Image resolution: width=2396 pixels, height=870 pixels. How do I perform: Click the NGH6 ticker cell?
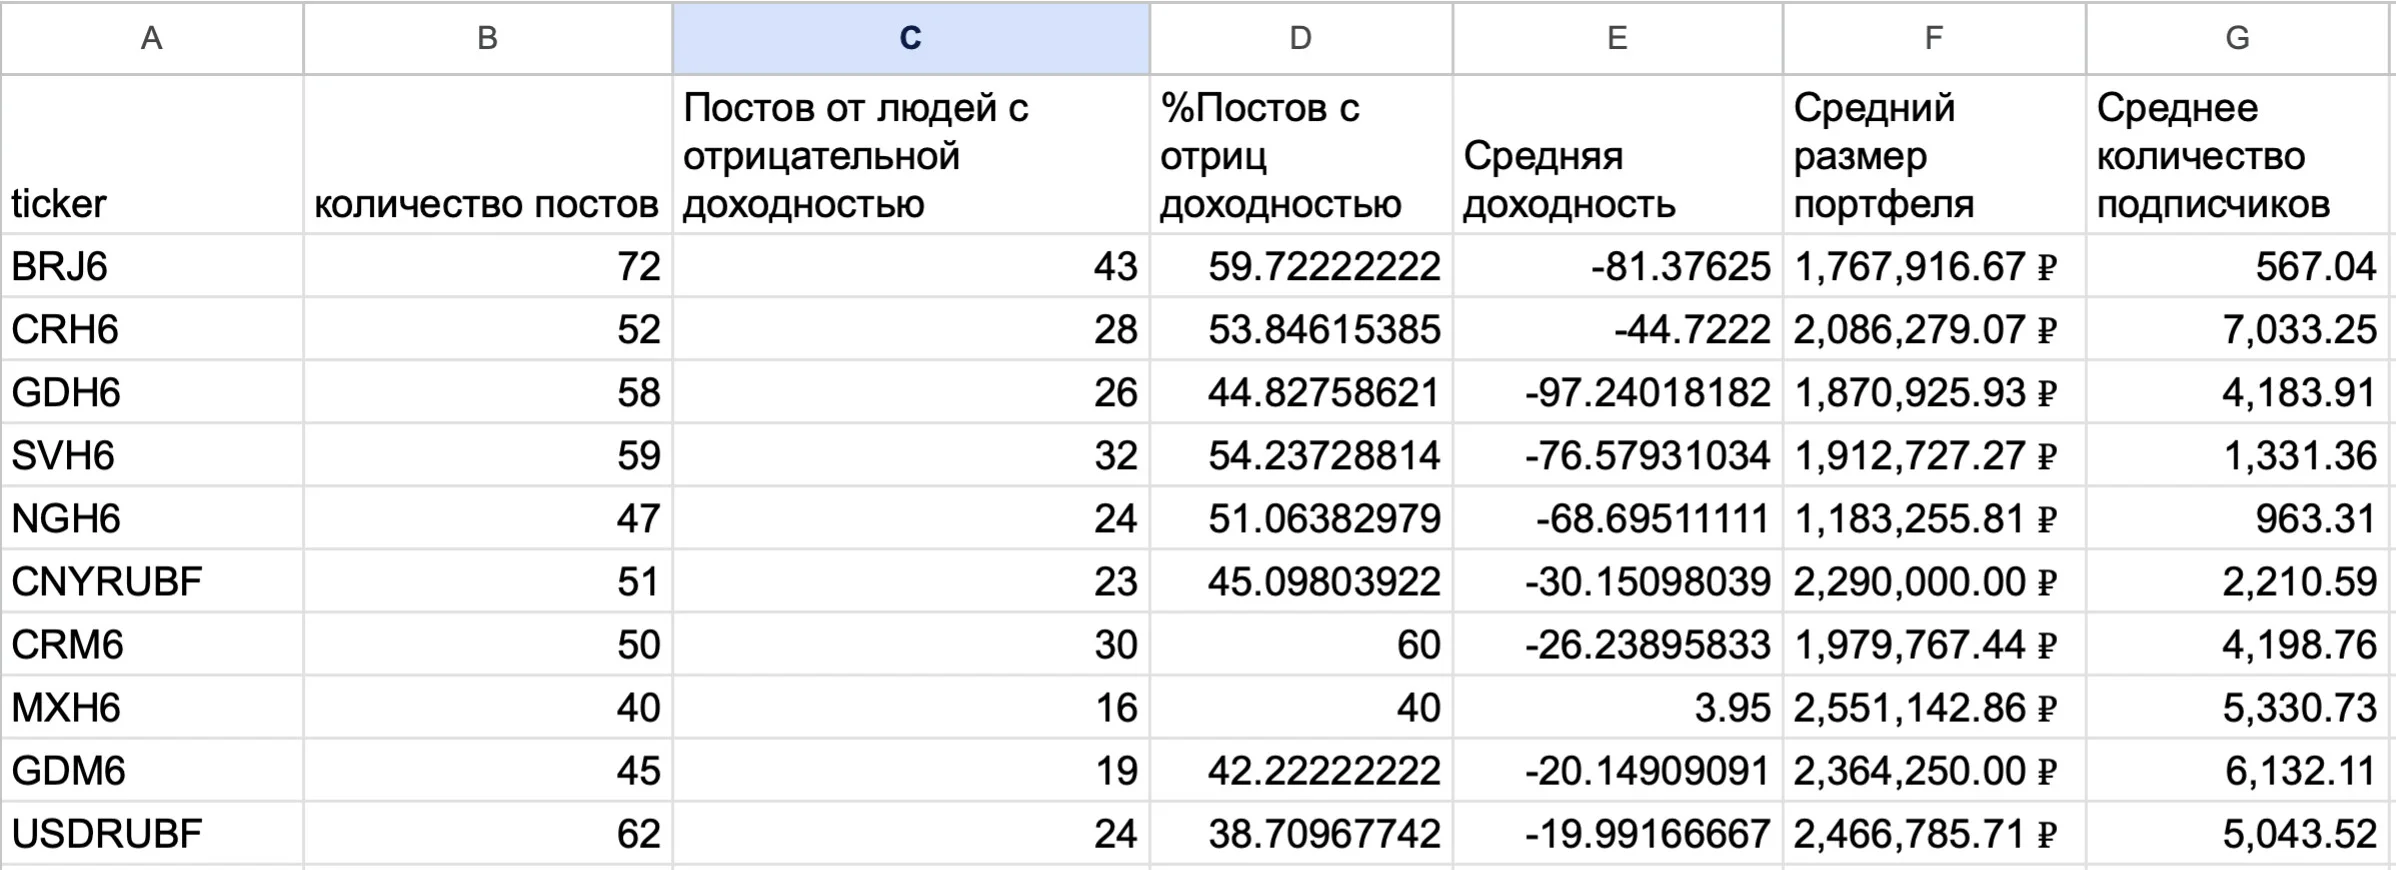152,518
